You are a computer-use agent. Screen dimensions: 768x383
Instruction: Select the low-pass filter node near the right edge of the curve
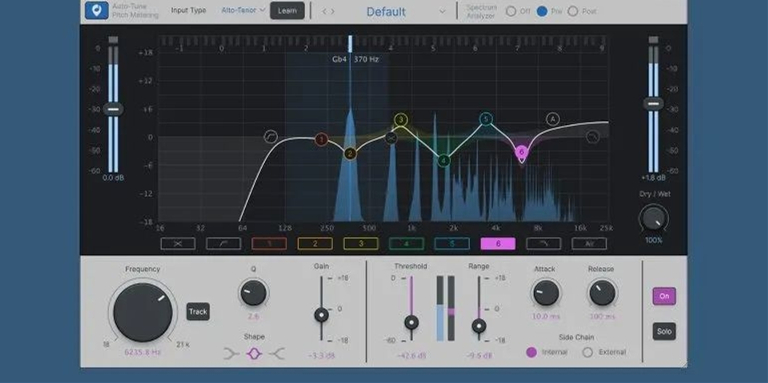pyautogui.click(x=593, y=137)
